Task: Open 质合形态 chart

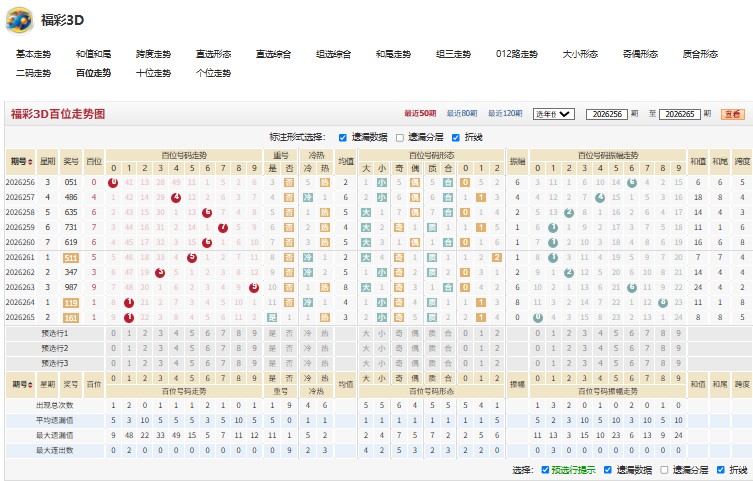Action: [700, 54]
